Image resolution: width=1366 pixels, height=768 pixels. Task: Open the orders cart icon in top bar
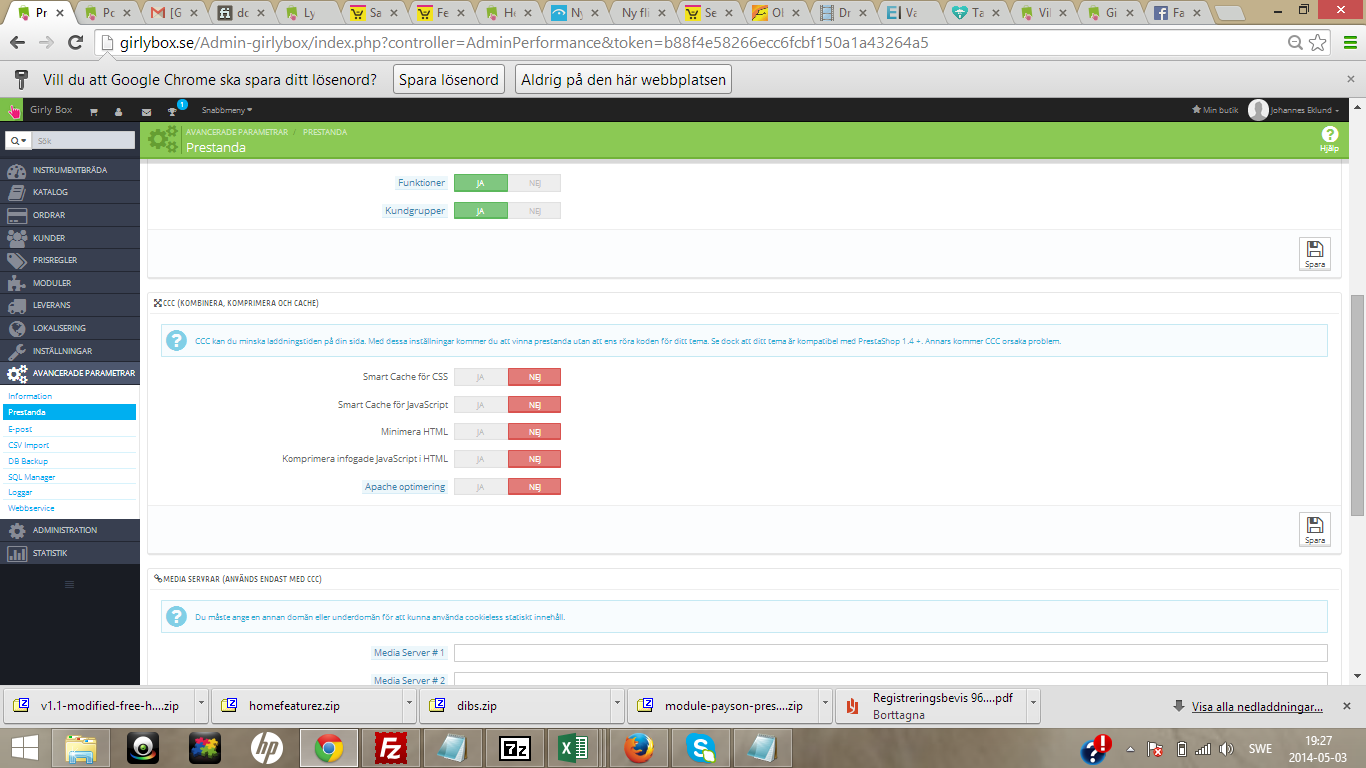(x=94, y=111)
